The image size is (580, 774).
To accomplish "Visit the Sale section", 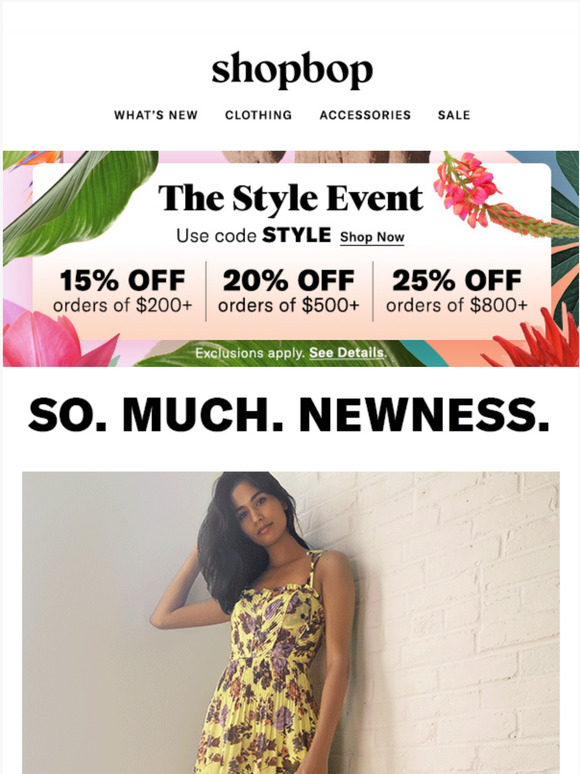I will tap(454, 115).
